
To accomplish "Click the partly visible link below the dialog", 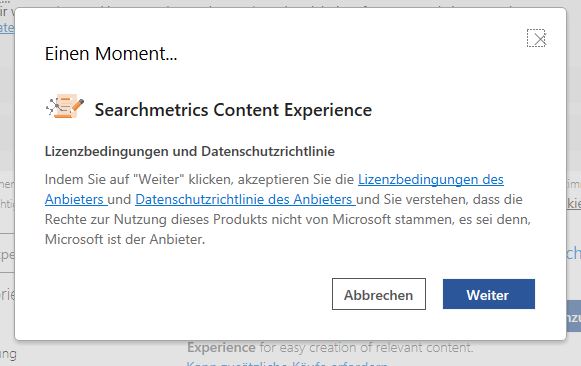I will (287, 363).
